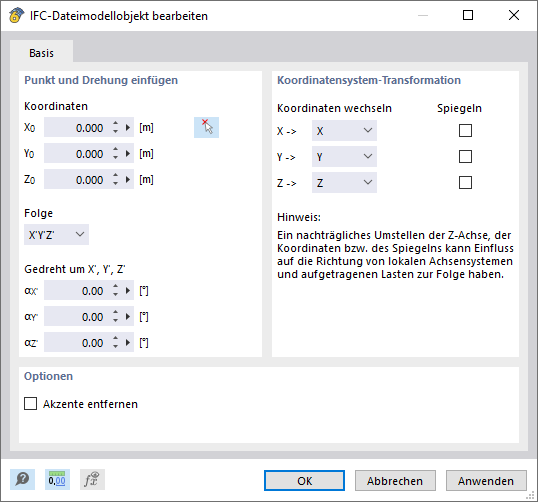Click the units and decimal places icon
Viewport: 538px width, 502px height.
(57, 479)
